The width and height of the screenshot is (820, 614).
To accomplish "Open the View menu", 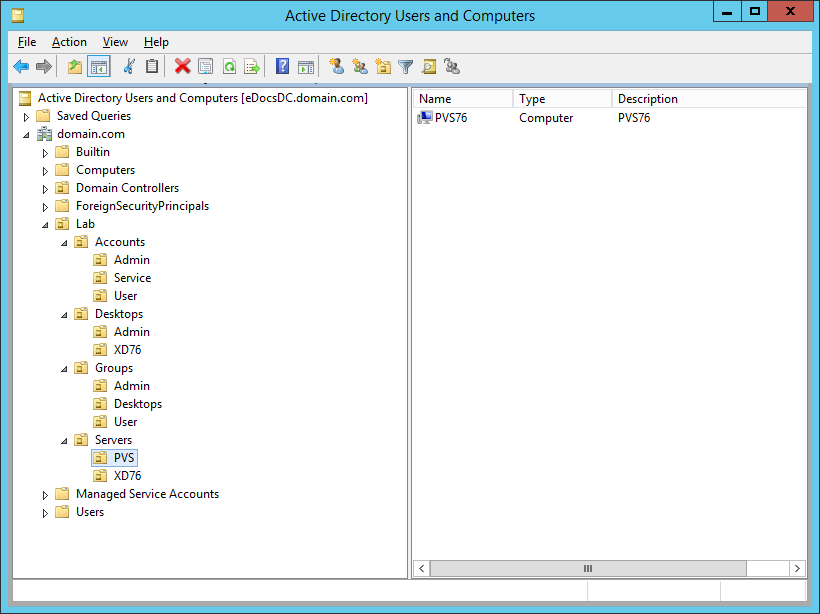I will [115, 42].
